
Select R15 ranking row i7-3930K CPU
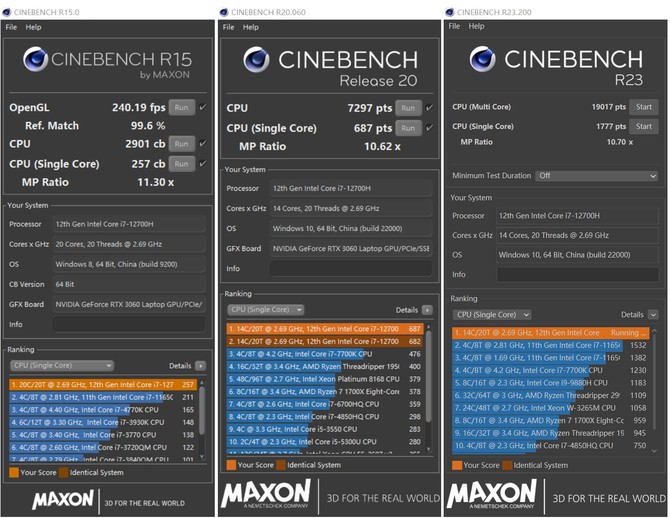click(x=103, y=422)
